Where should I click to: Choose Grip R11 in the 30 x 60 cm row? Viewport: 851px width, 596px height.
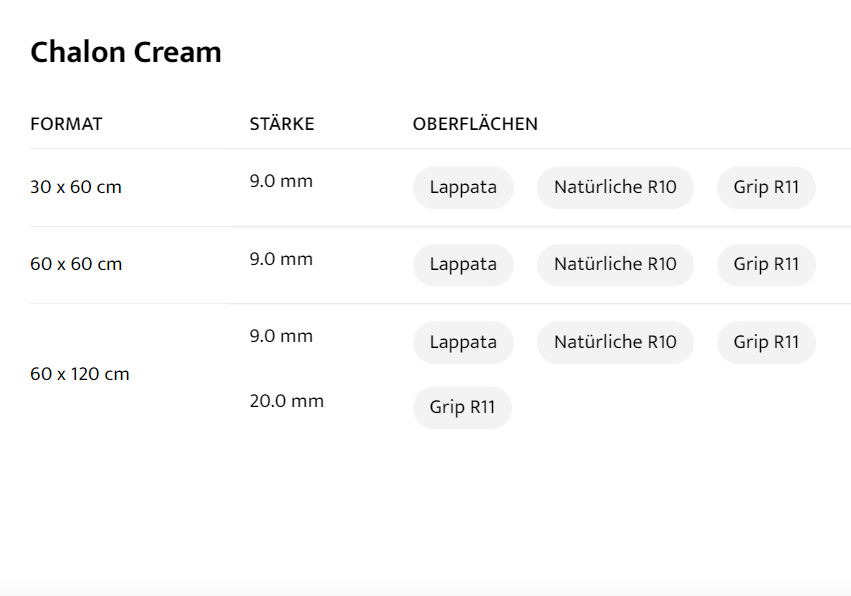tap(766, 187)
